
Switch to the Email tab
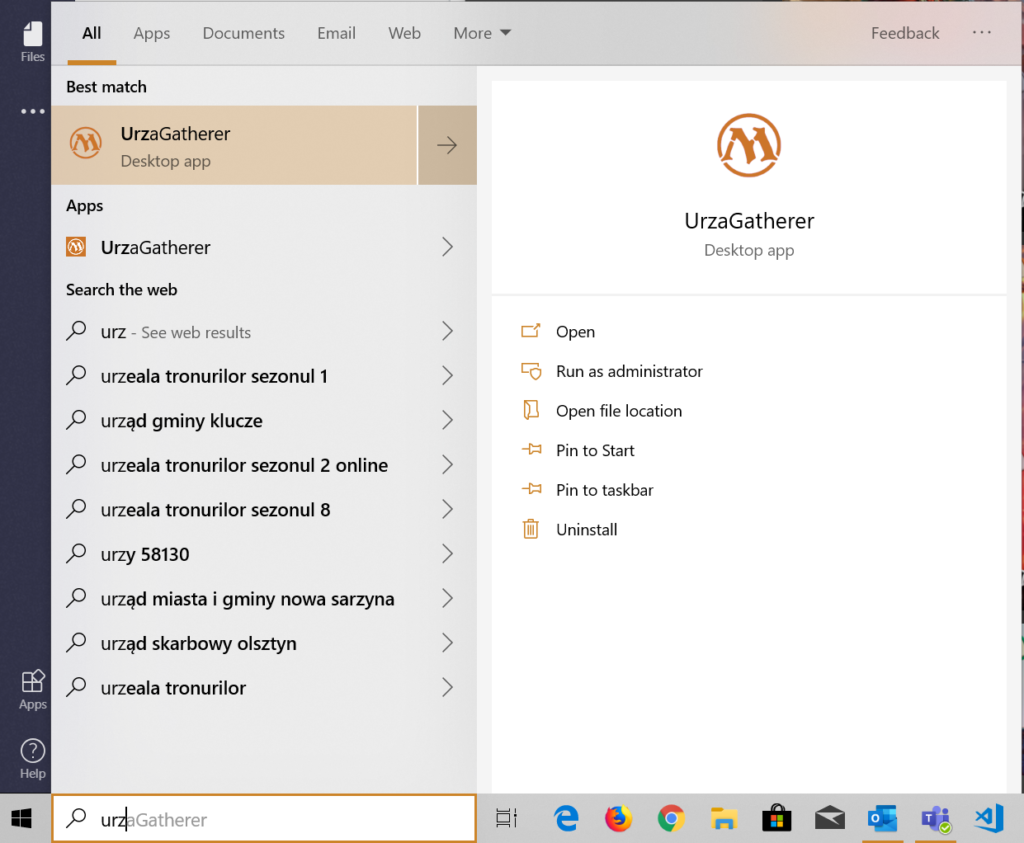(336, 33)
